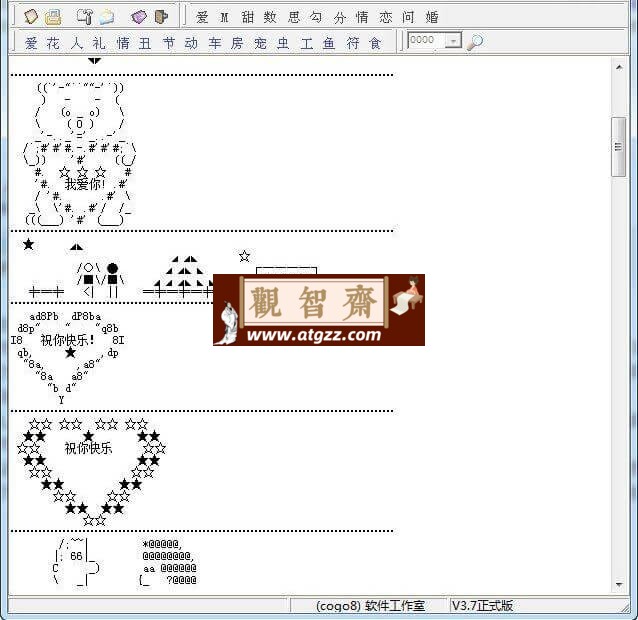
Task: Choose the blue 爱 category beside 花
Action: click(31, 42)
